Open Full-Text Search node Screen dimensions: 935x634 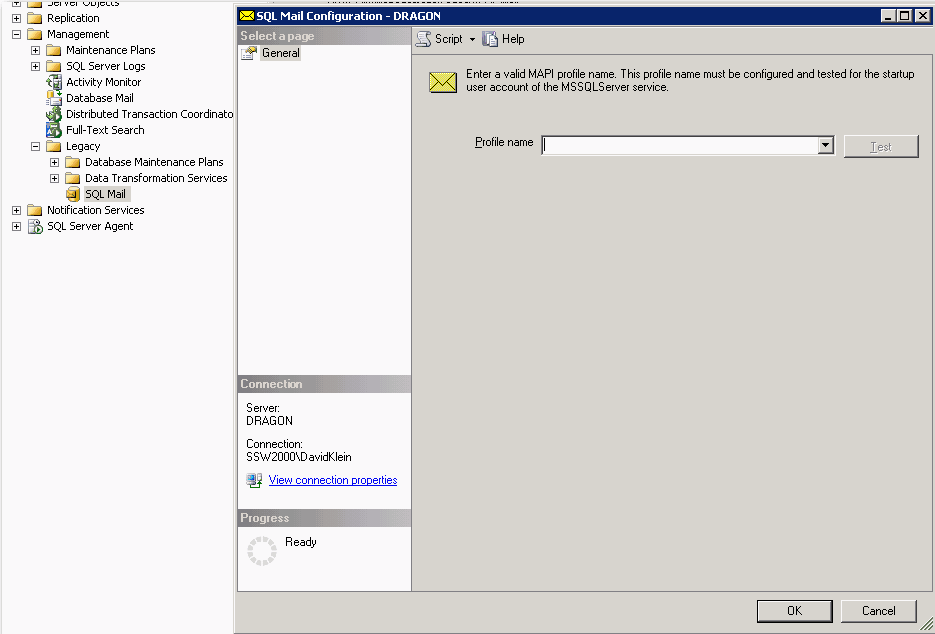click(105, 130)
